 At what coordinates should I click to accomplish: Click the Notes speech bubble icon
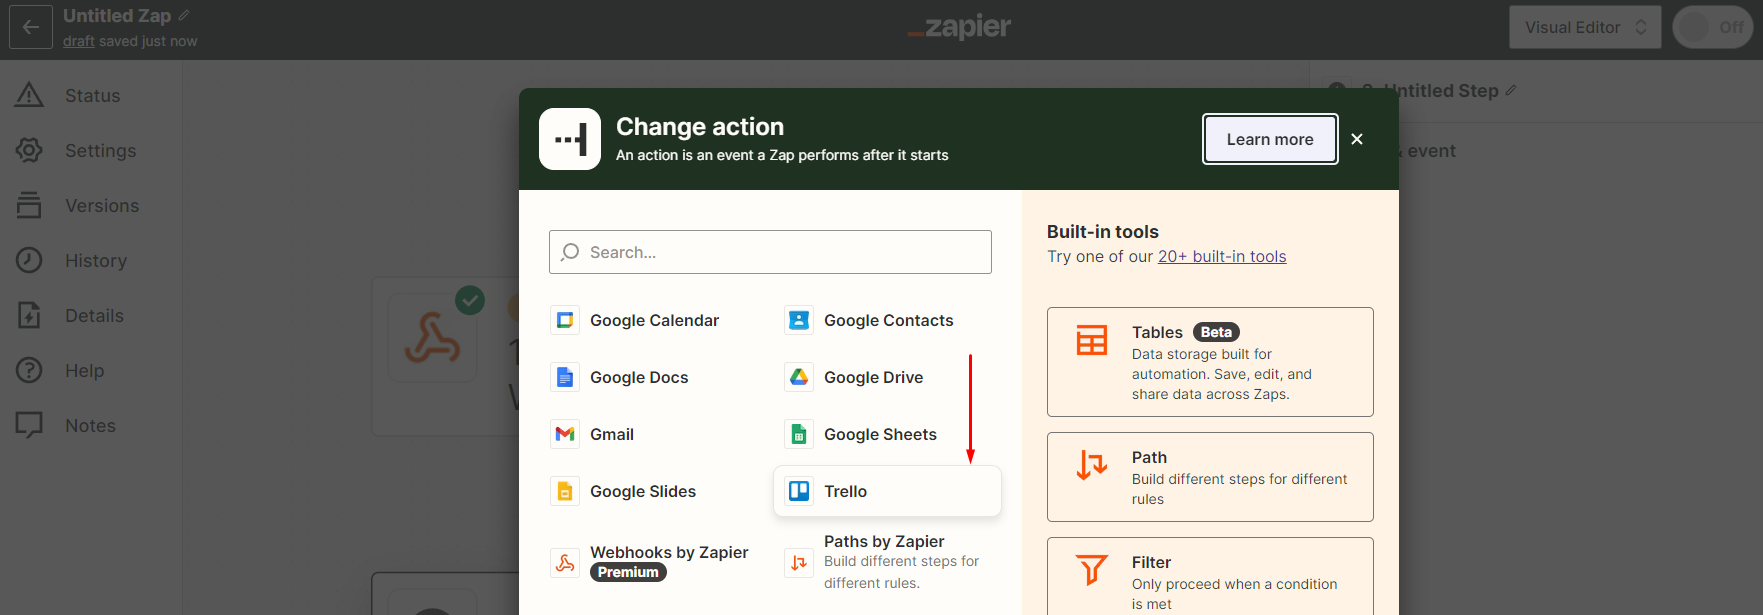pyautogui.click(x=29, y=425)
